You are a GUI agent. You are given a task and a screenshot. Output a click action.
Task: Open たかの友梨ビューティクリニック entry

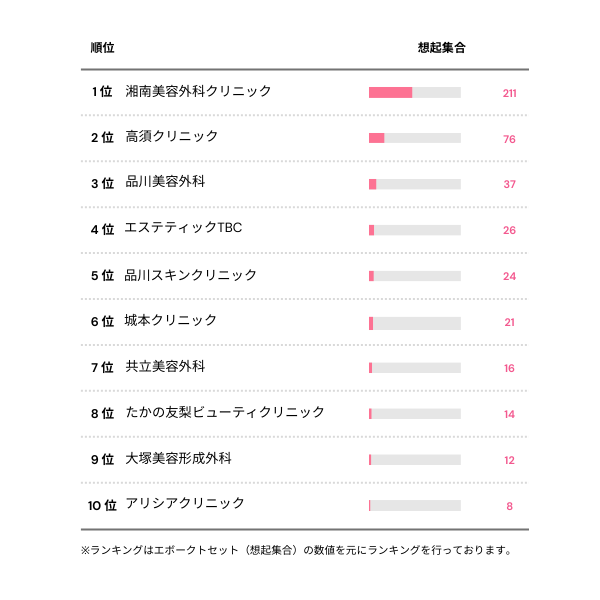tap(225, 413)
